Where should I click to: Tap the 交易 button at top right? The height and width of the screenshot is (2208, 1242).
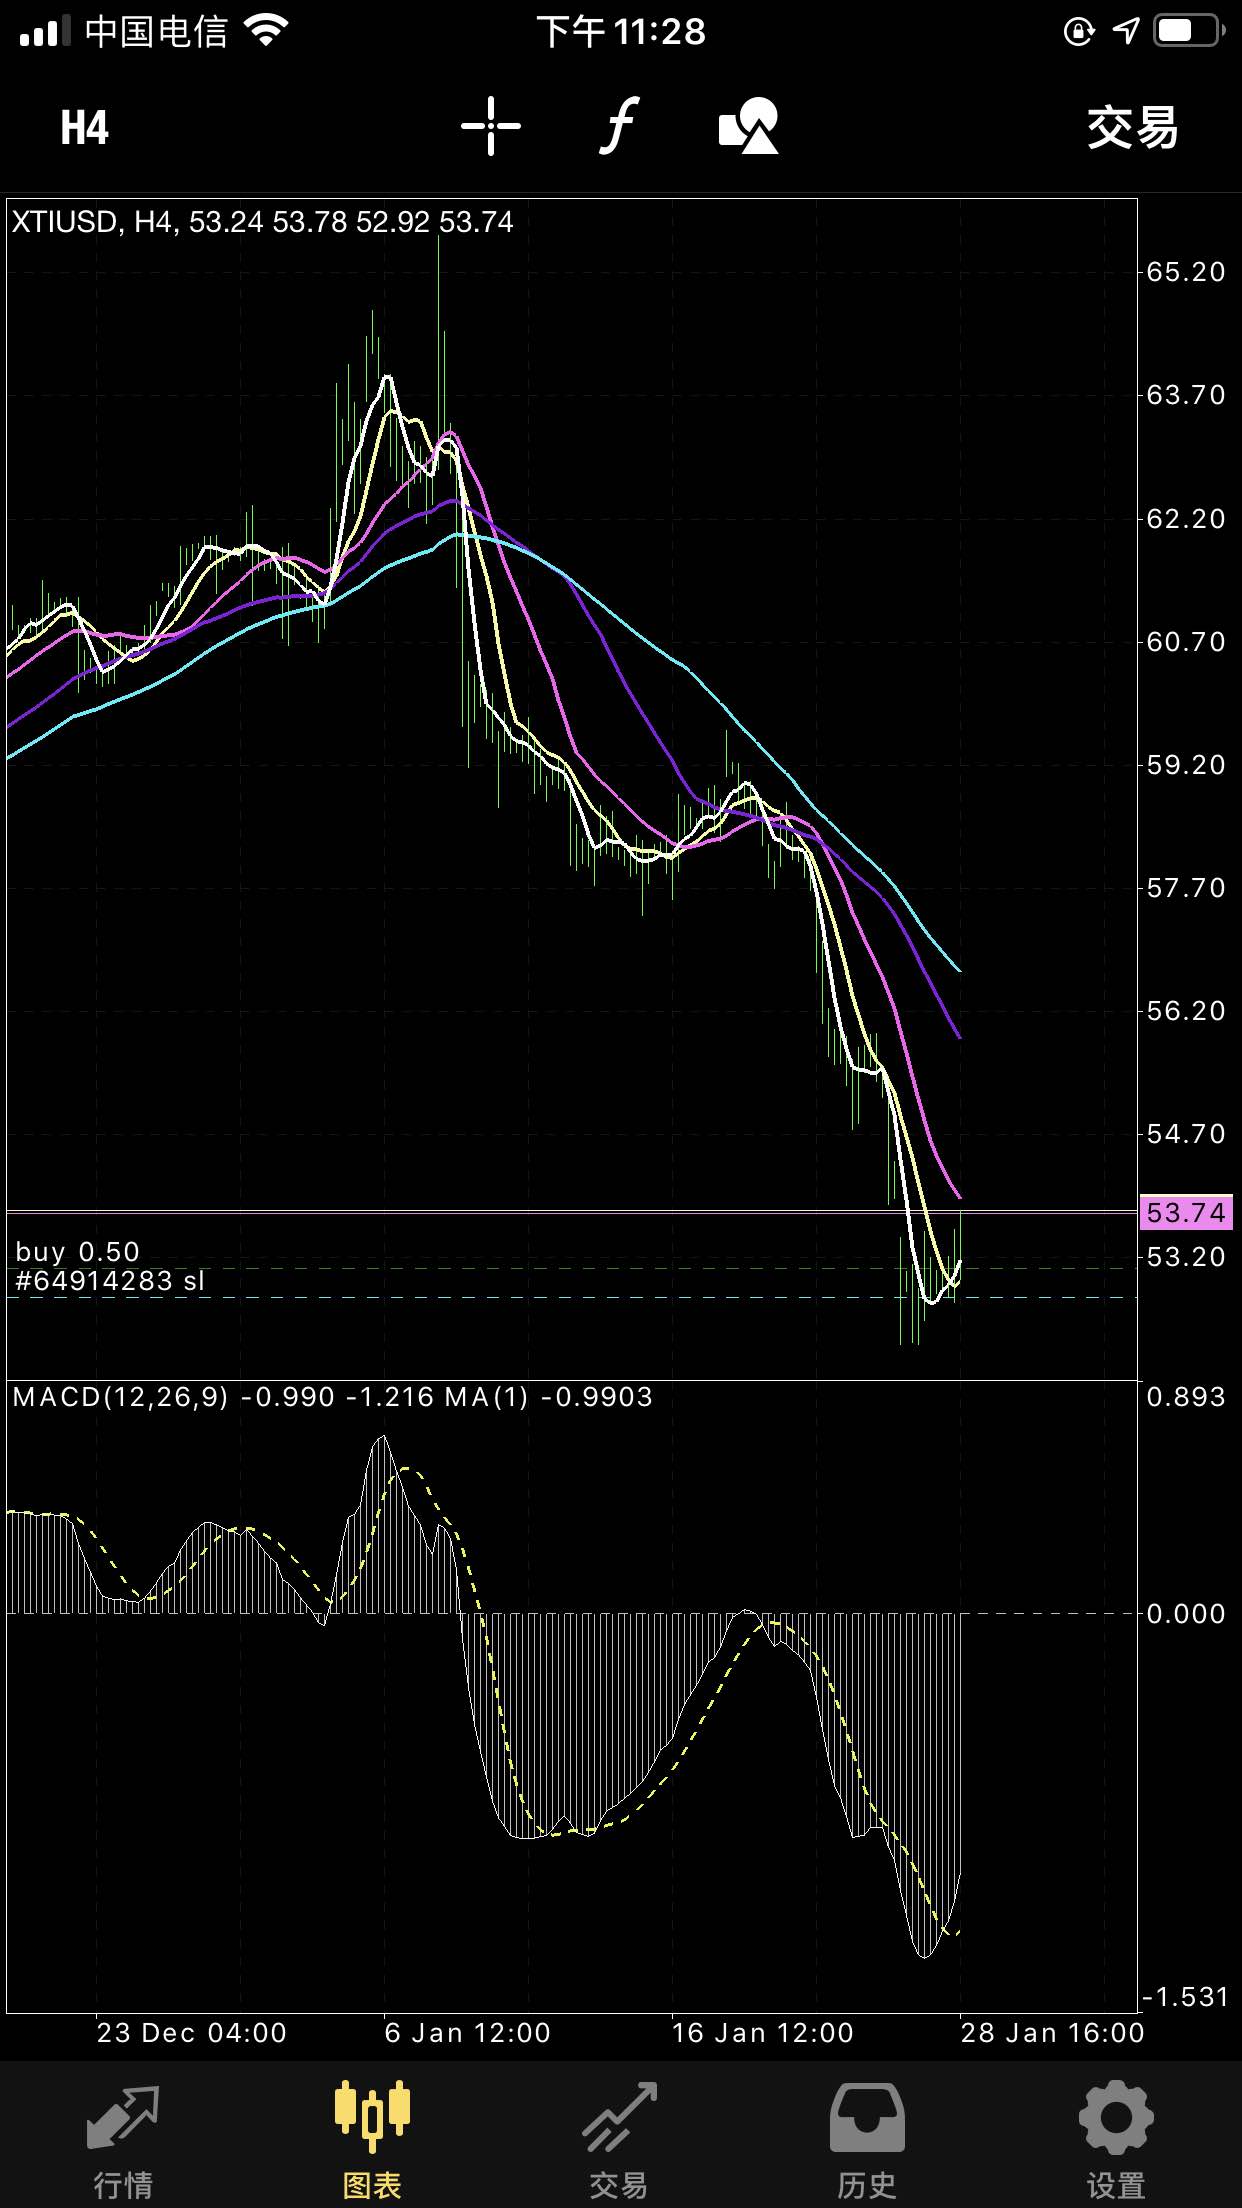pos(1132,128)
